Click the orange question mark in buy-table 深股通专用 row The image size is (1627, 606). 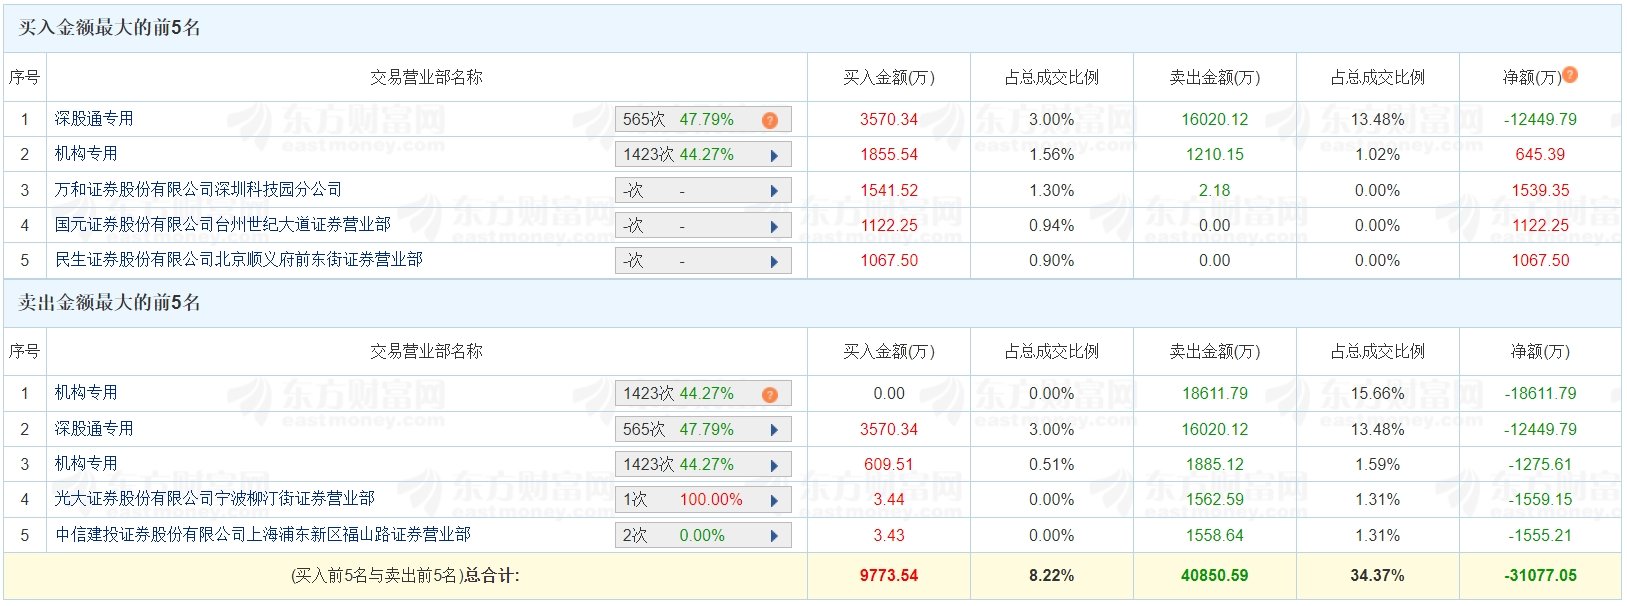pyautogui.click(x=769, y=120)
